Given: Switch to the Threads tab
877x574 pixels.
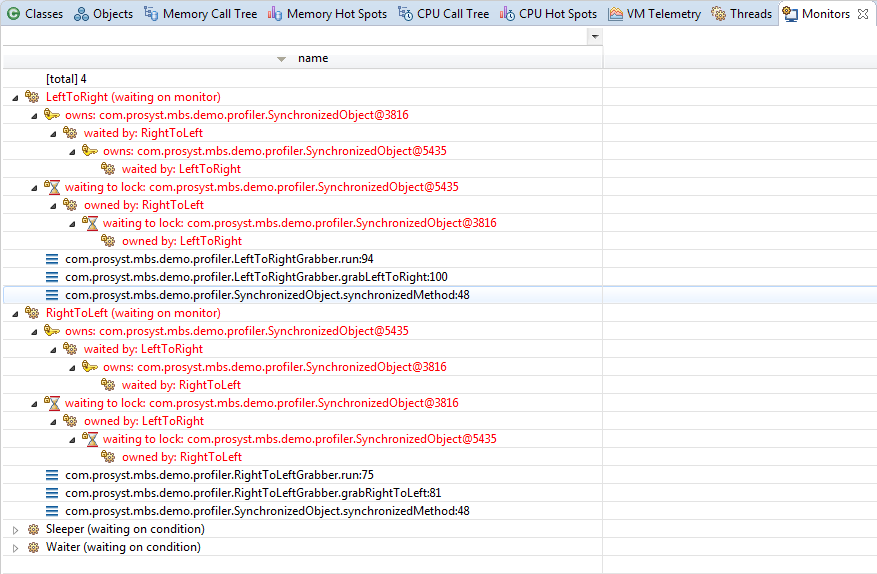Looking at the screenshot, I should [x=741, y=14].
